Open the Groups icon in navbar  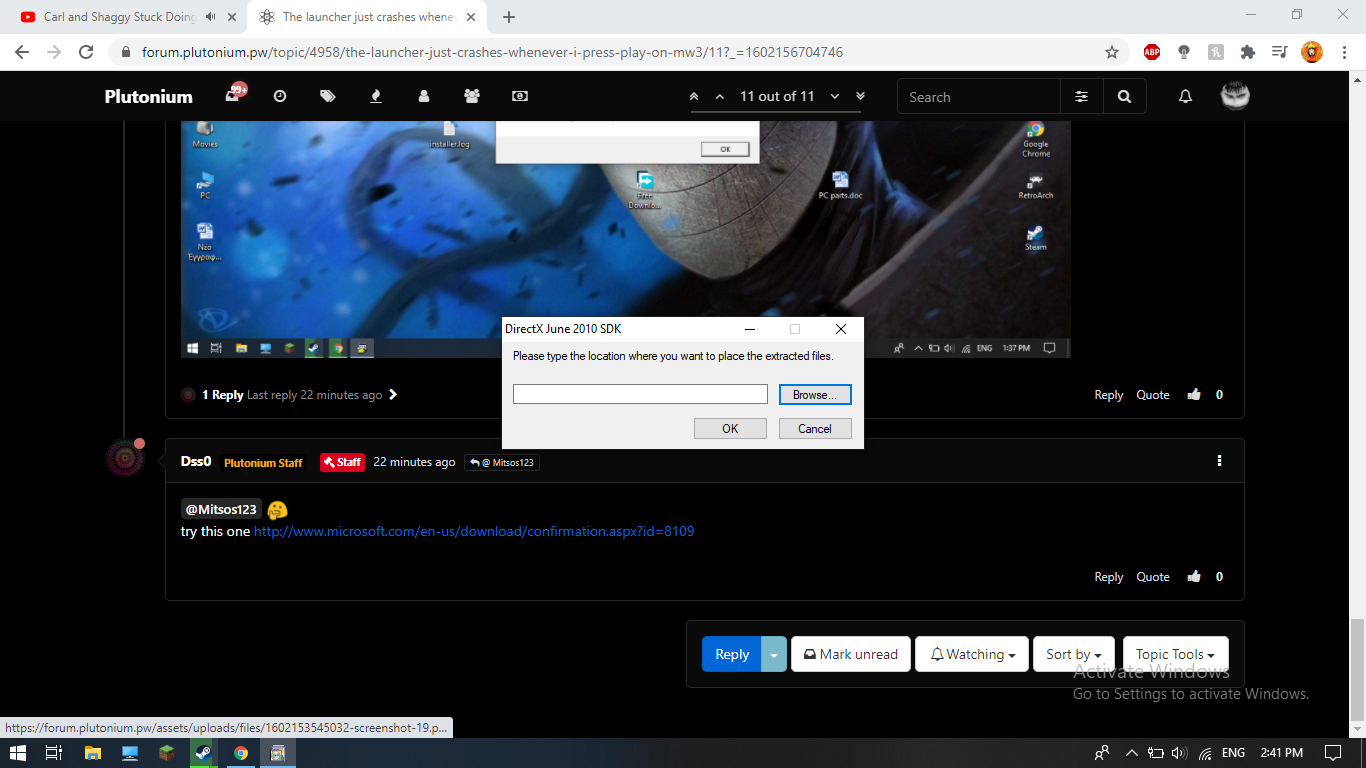[472, 96]
